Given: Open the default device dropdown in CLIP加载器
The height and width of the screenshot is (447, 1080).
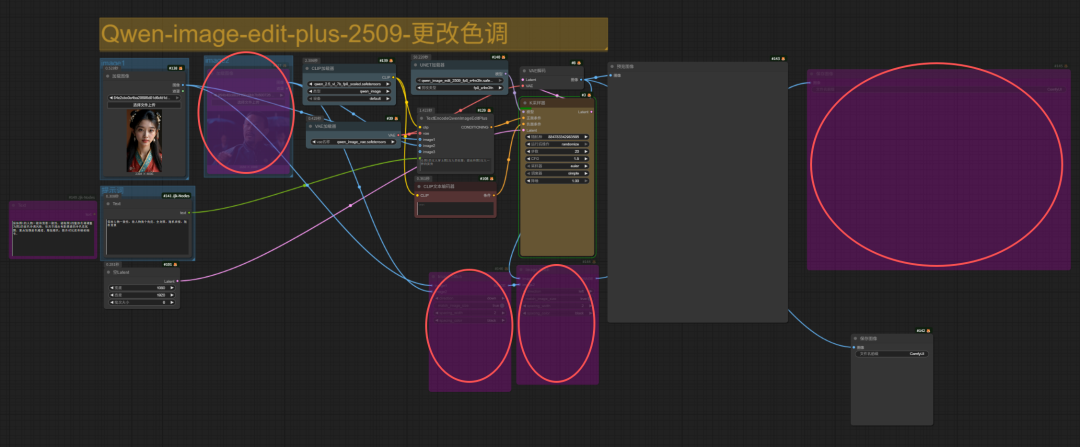Looking at the screenshot, I should tap(349, 98).
